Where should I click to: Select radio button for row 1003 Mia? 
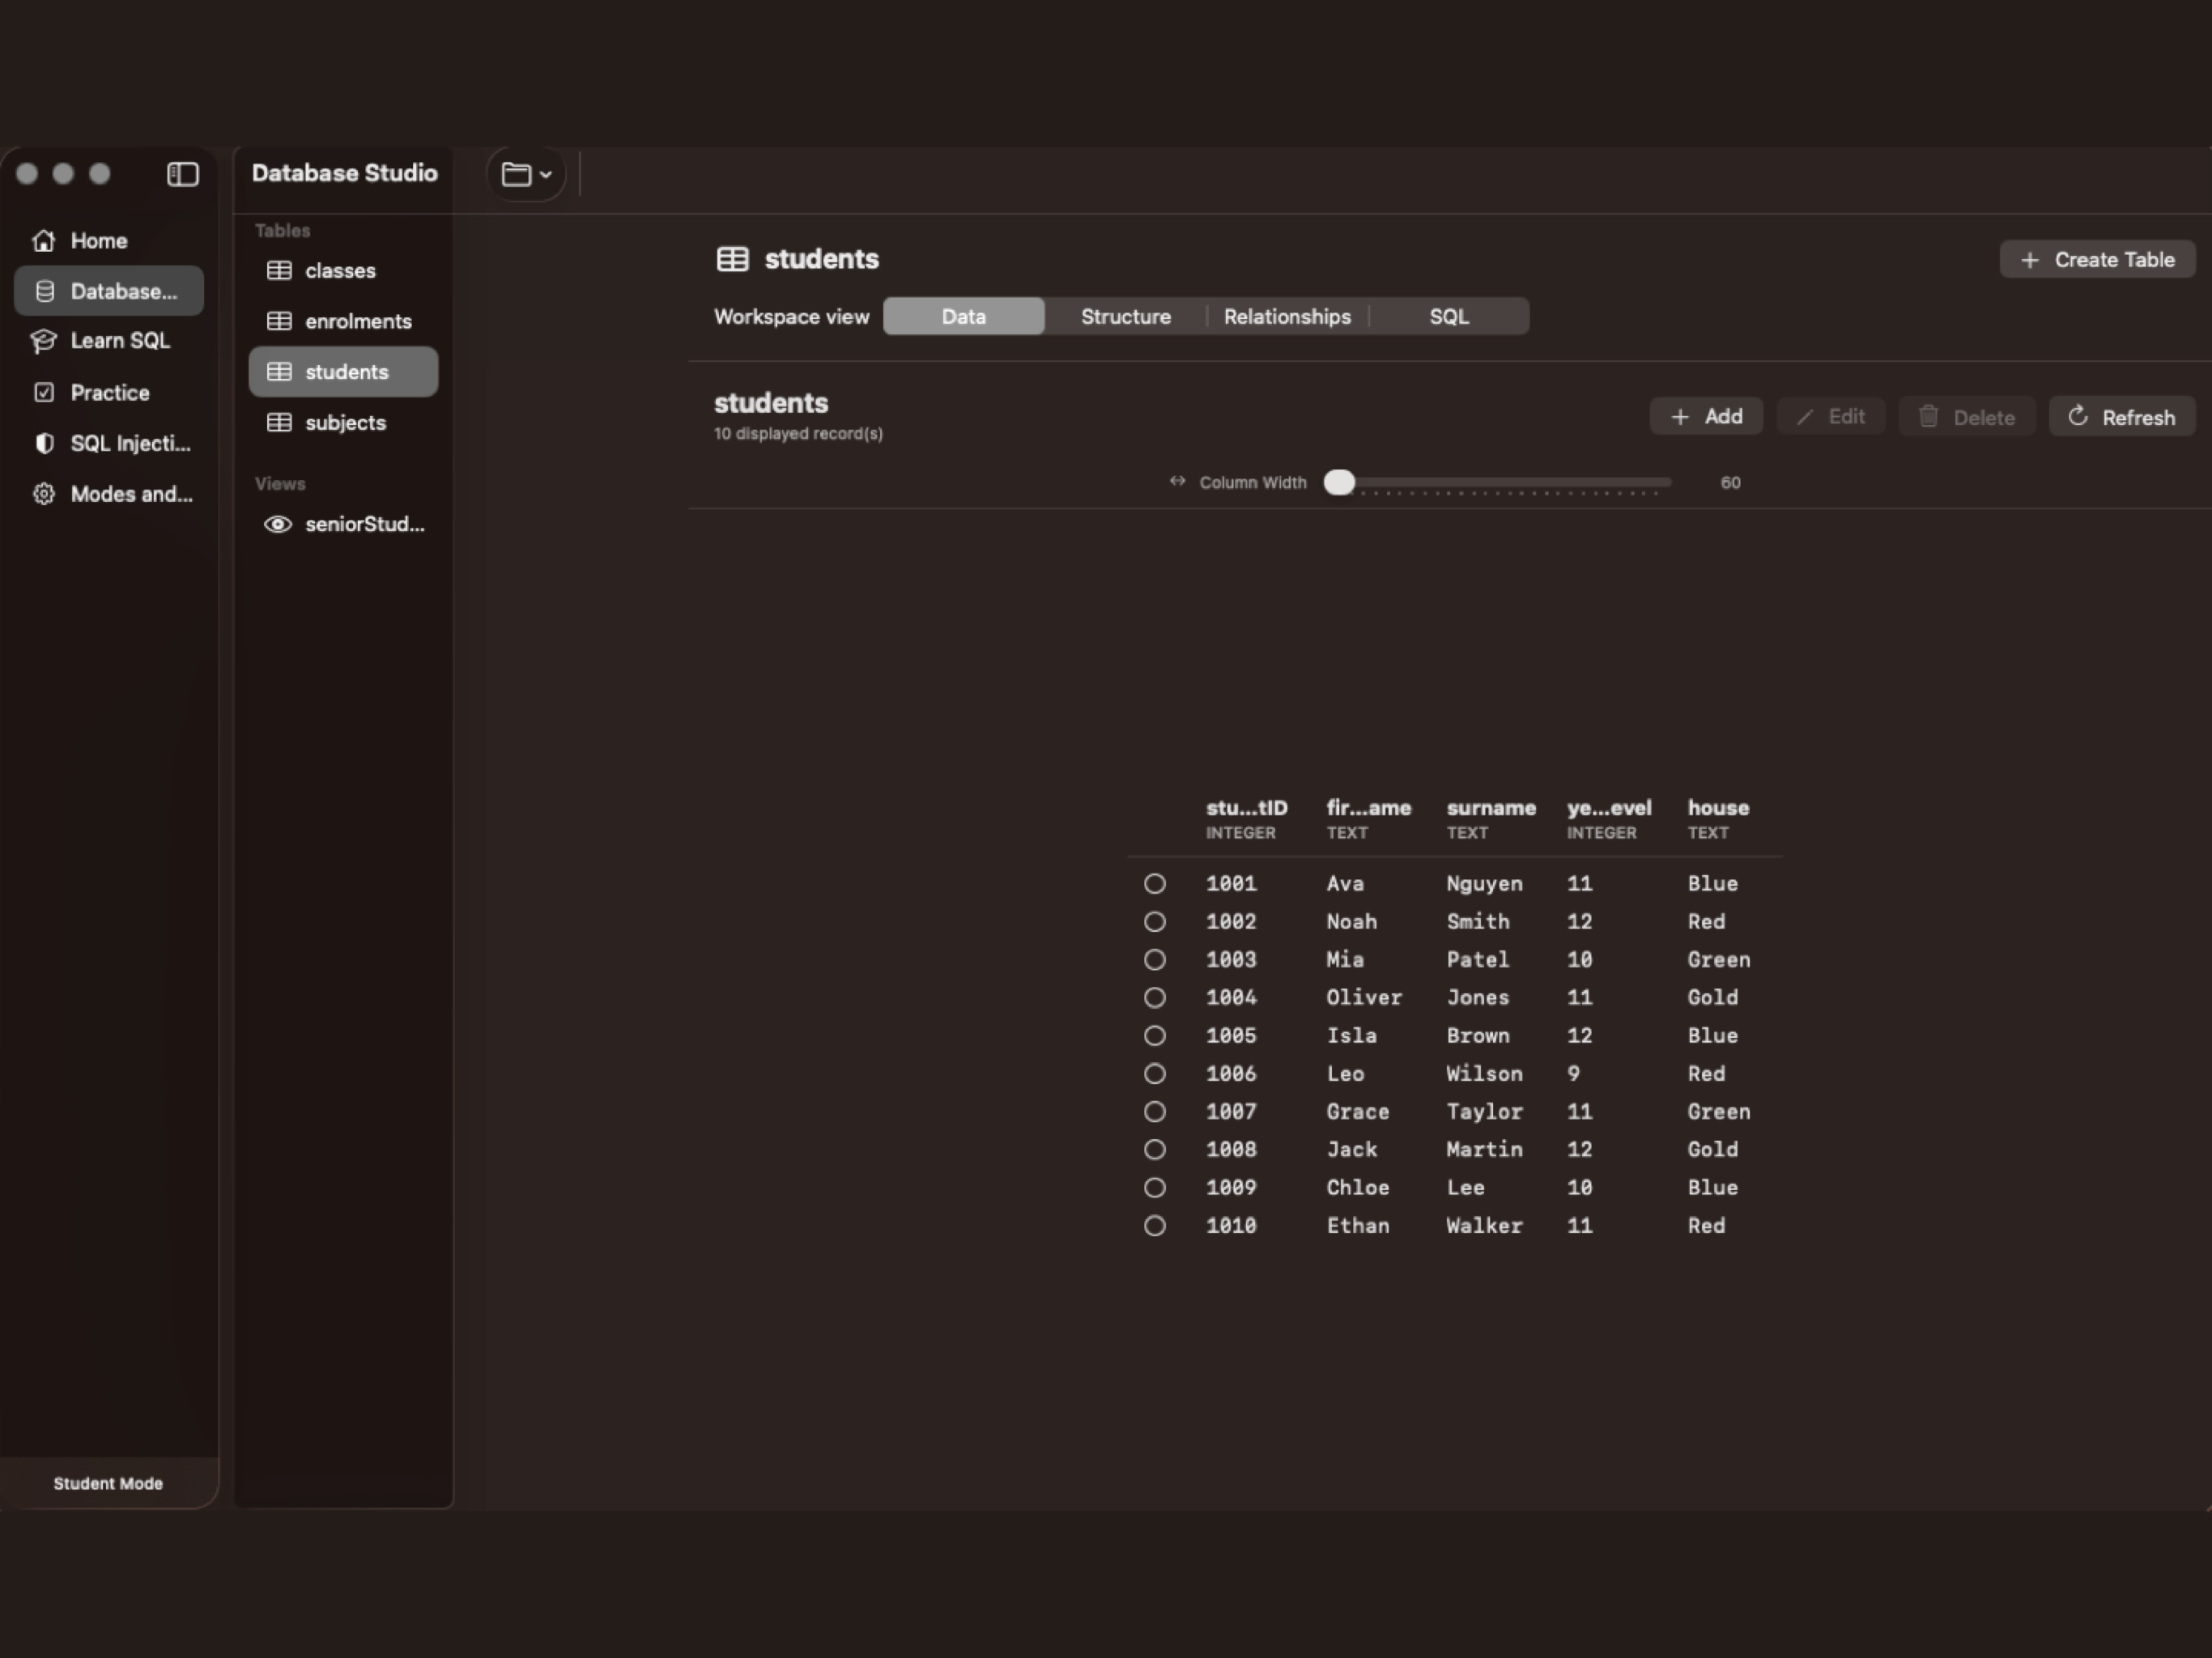point(1154,960)
